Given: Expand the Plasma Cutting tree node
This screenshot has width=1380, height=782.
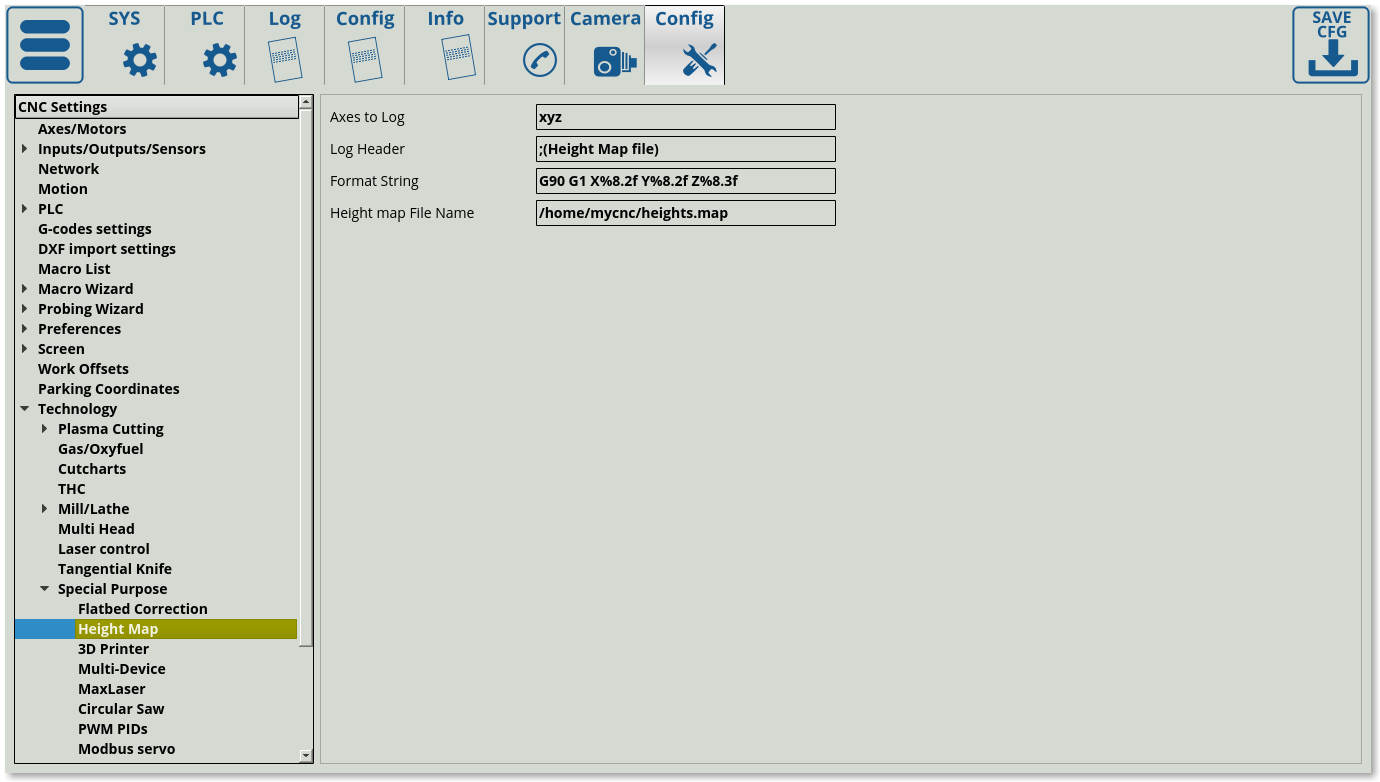Looking at the screenshot, I should pos(45,429).
